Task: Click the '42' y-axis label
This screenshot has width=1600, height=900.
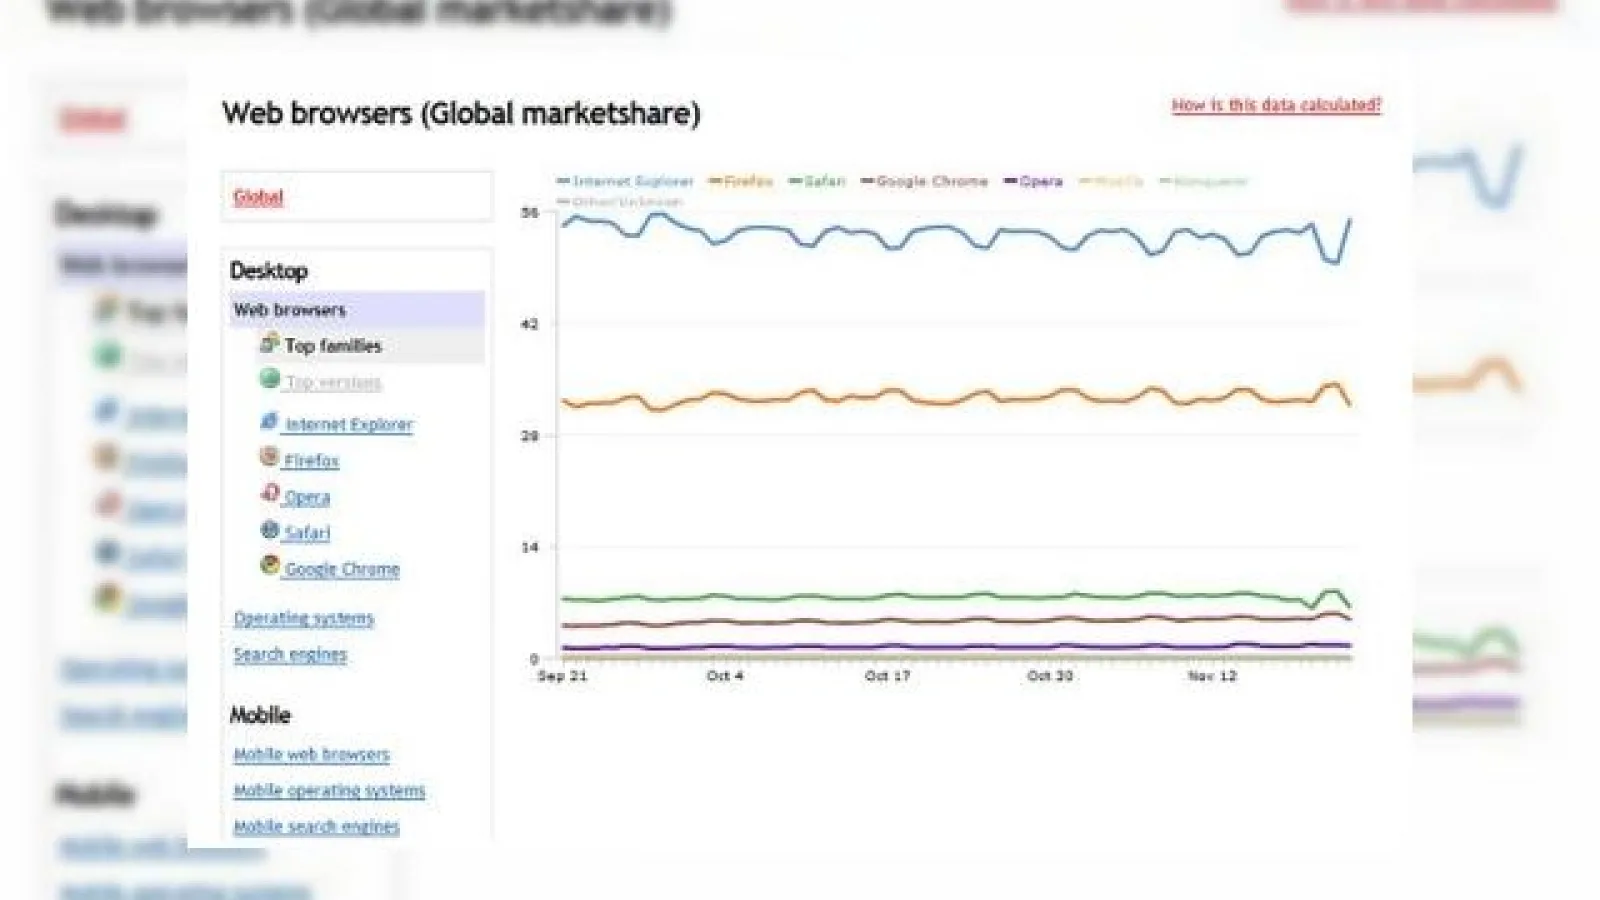Action: [x=529, y=324]
